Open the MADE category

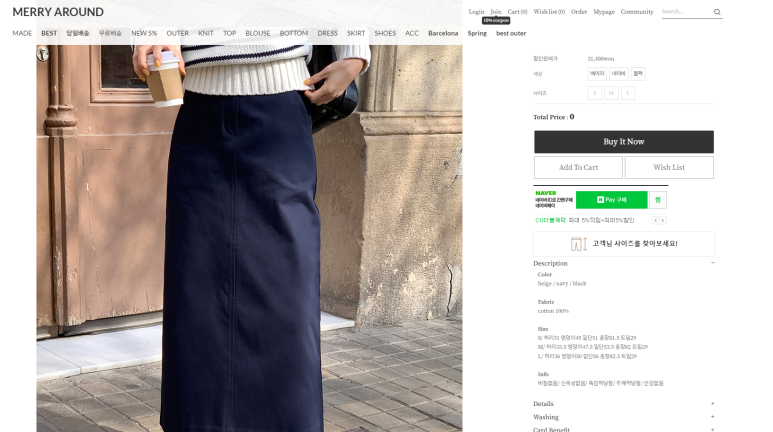tap(22, 33)
